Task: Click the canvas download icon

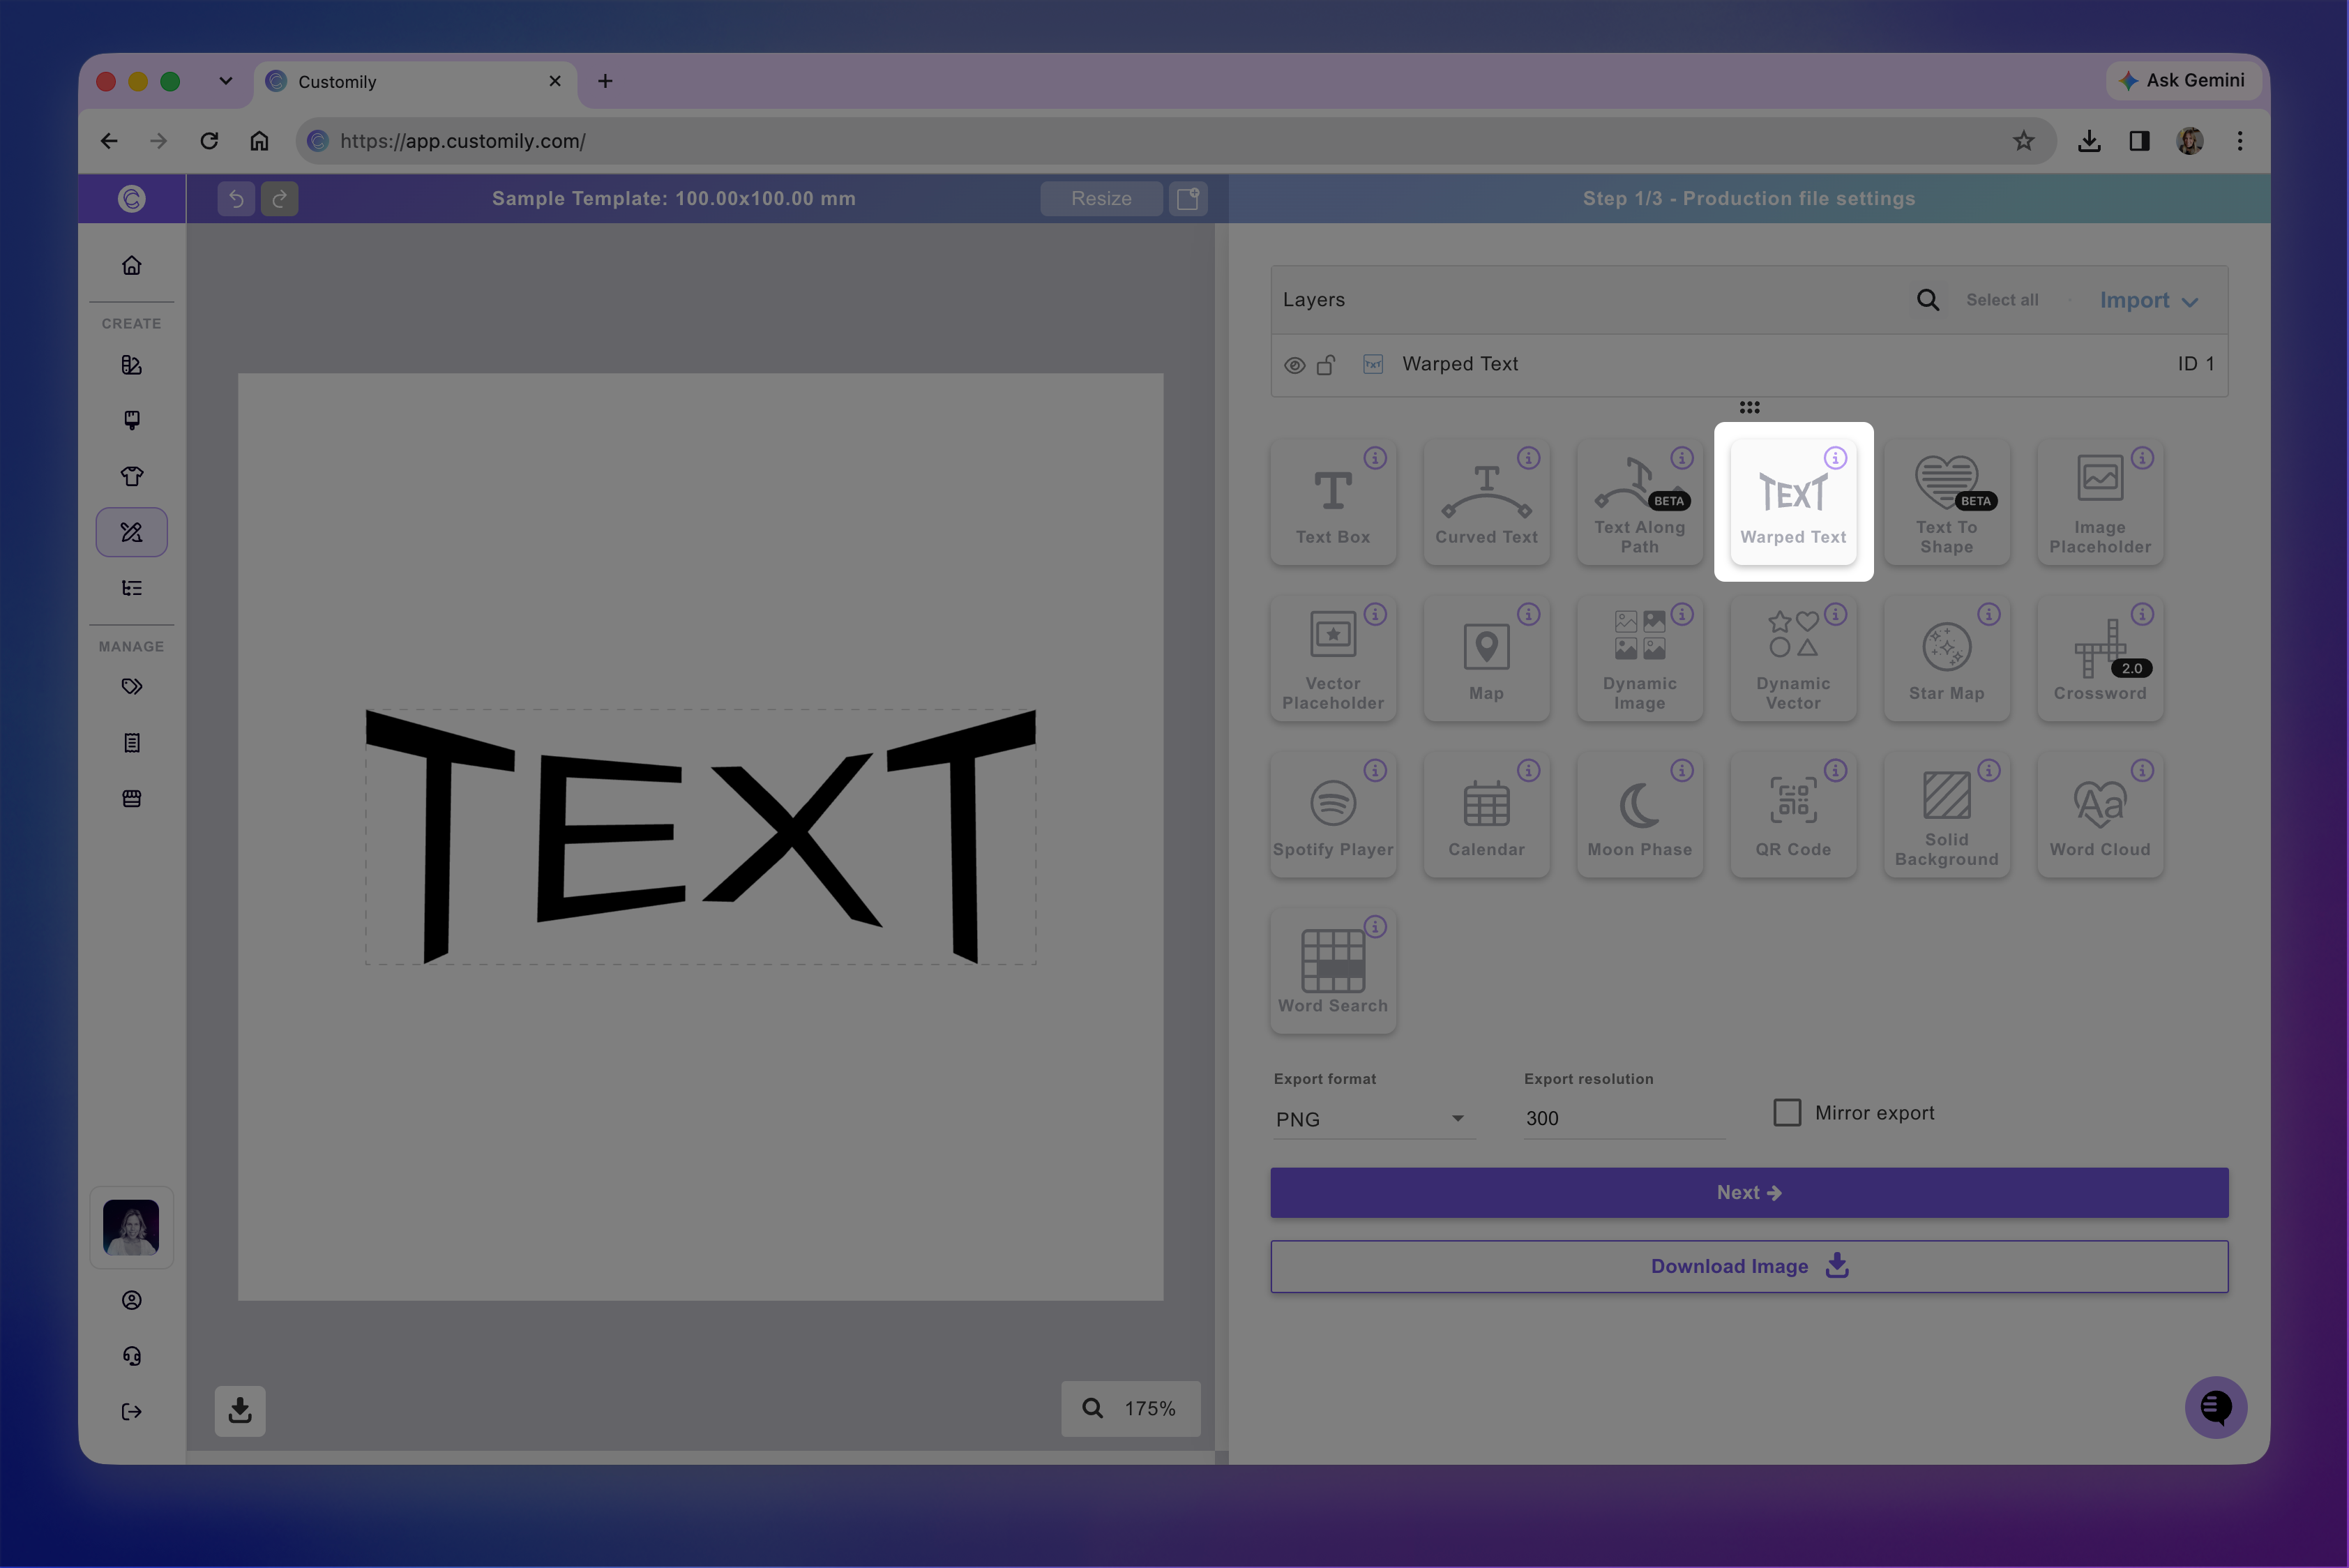Action: pyautogui.click(x=240, y=1410)
